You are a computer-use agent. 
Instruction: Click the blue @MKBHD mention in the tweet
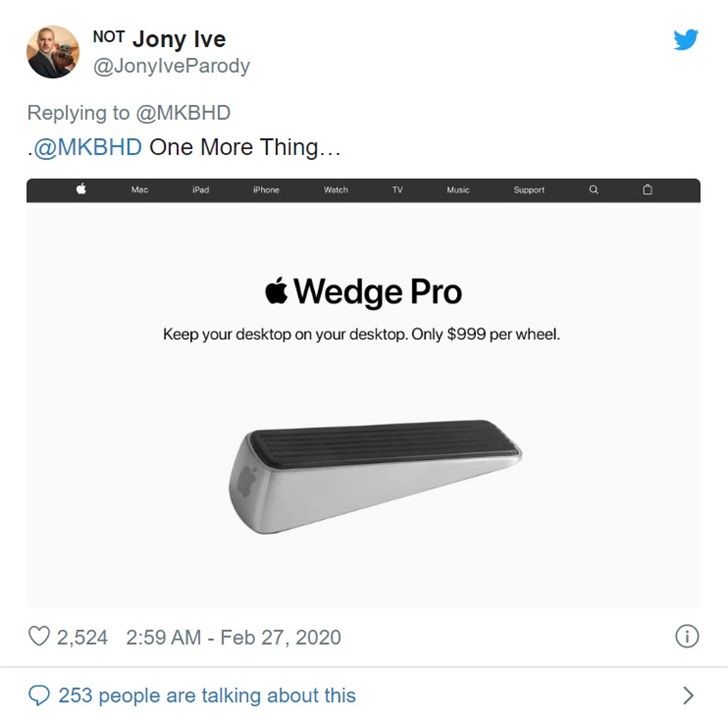[87, 147]
